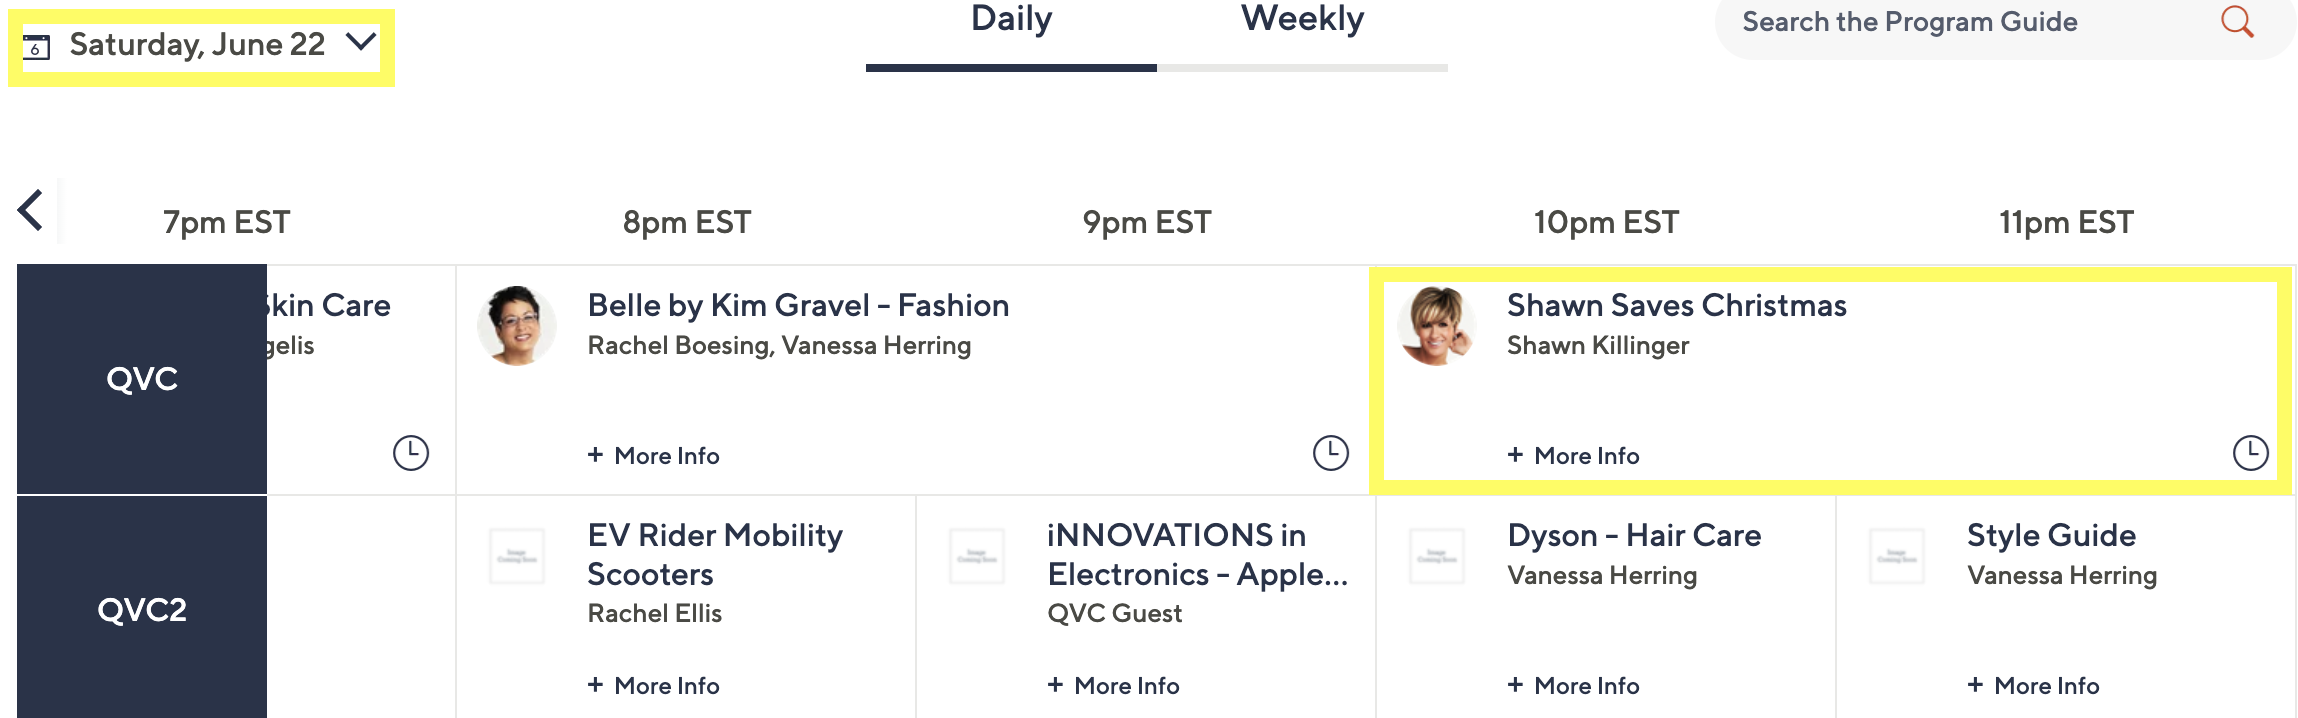The image size is (2298, 718).
Task: Select the QVC channel label
Action: (x=142, y=379)
